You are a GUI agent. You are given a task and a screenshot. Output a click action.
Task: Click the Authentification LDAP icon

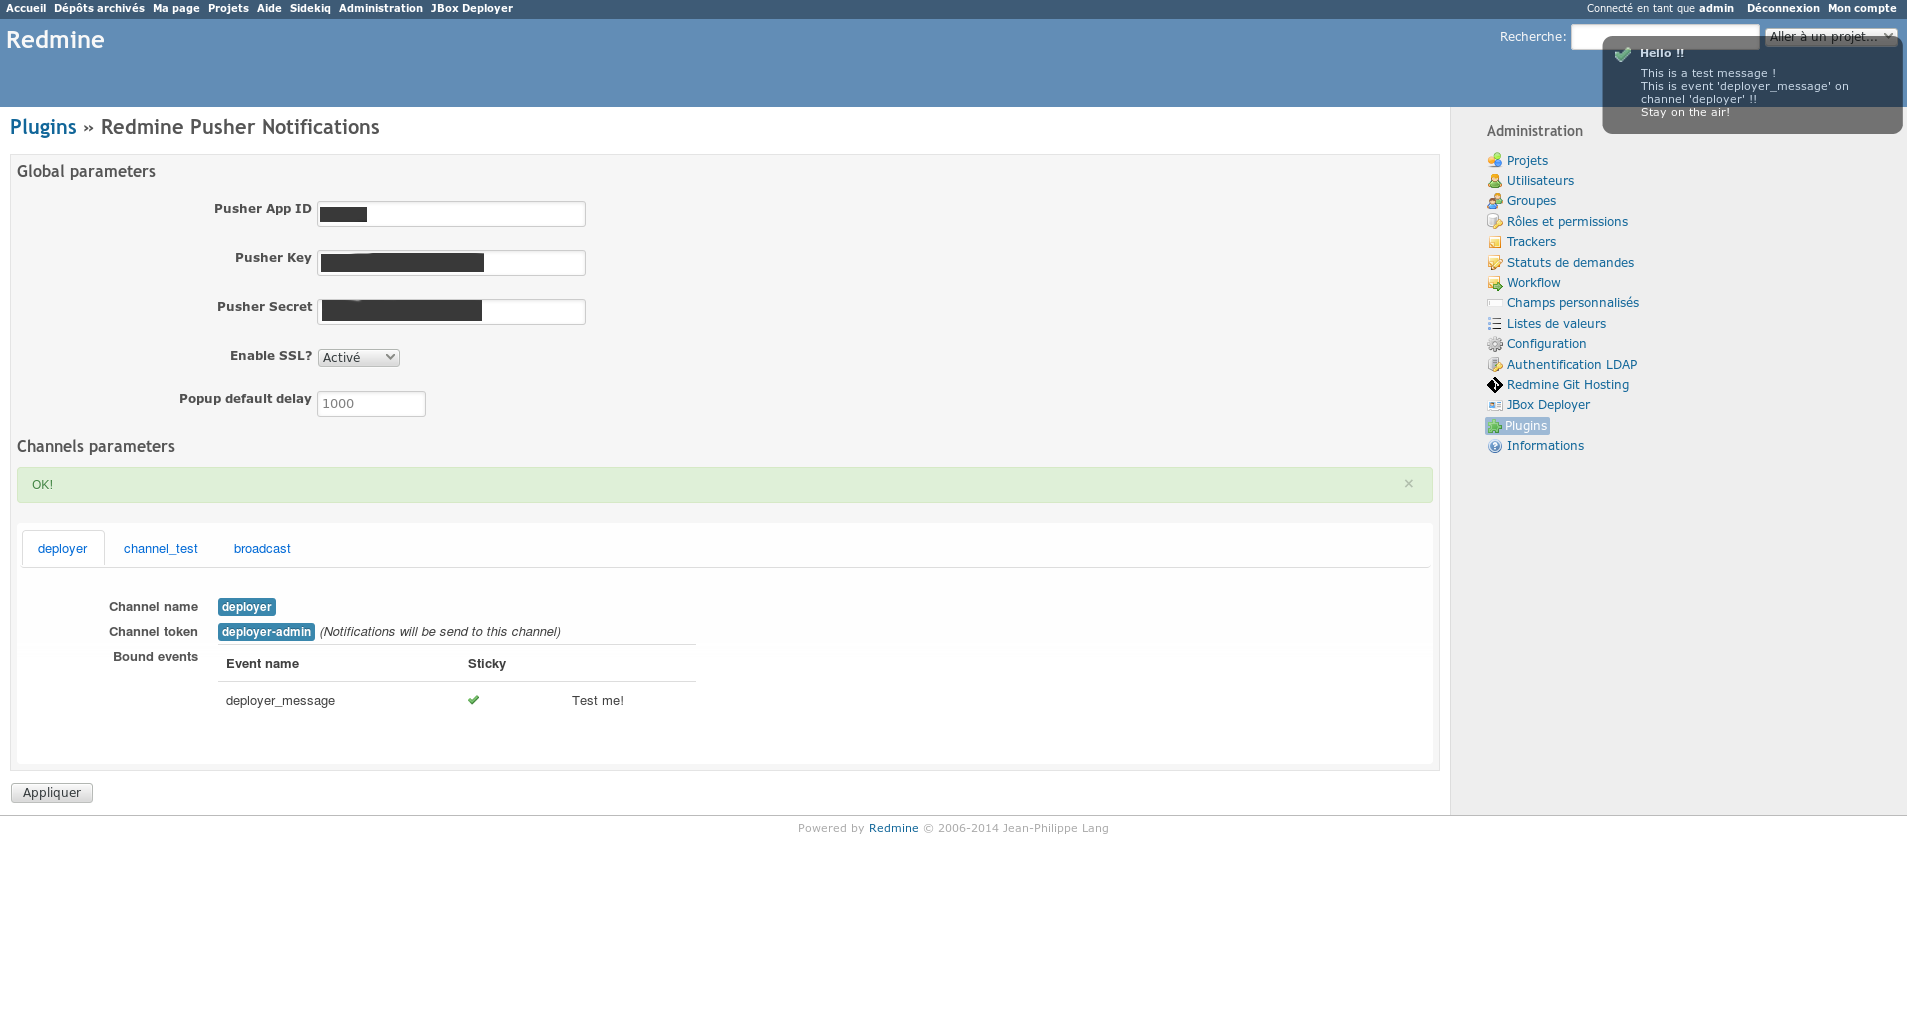click(1494, 365)
